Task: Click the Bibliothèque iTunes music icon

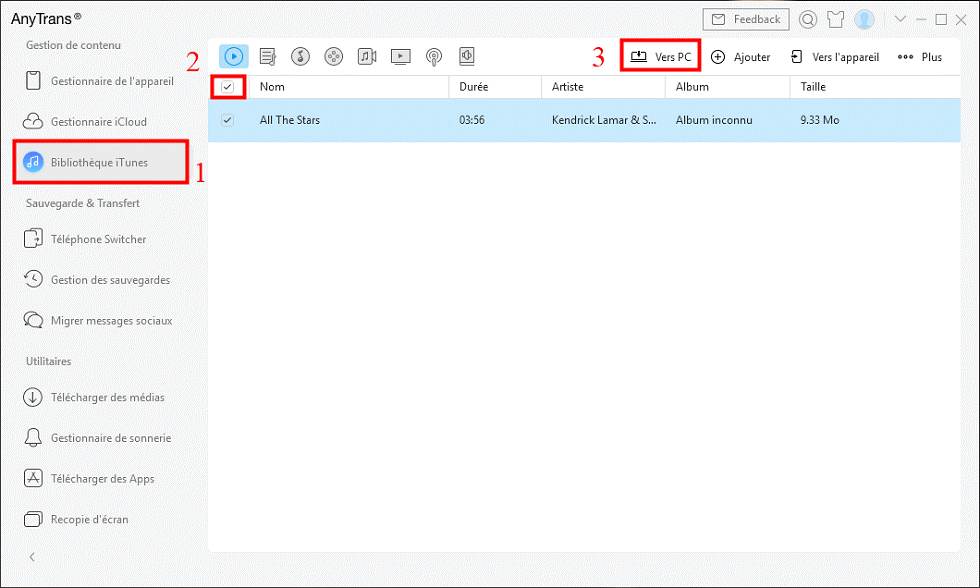Action: click(33, 162)
